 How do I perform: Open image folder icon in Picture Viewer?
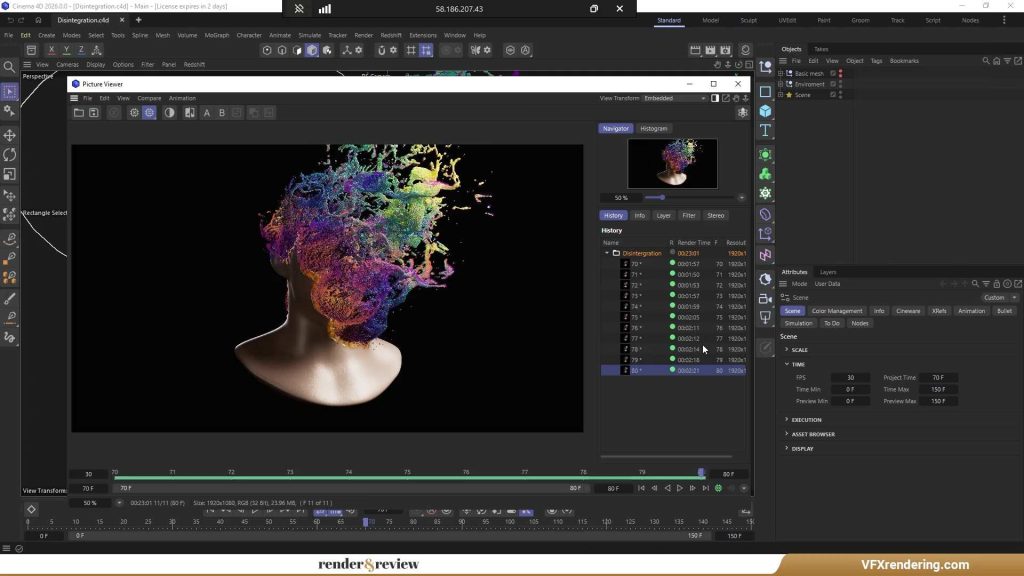79,113
